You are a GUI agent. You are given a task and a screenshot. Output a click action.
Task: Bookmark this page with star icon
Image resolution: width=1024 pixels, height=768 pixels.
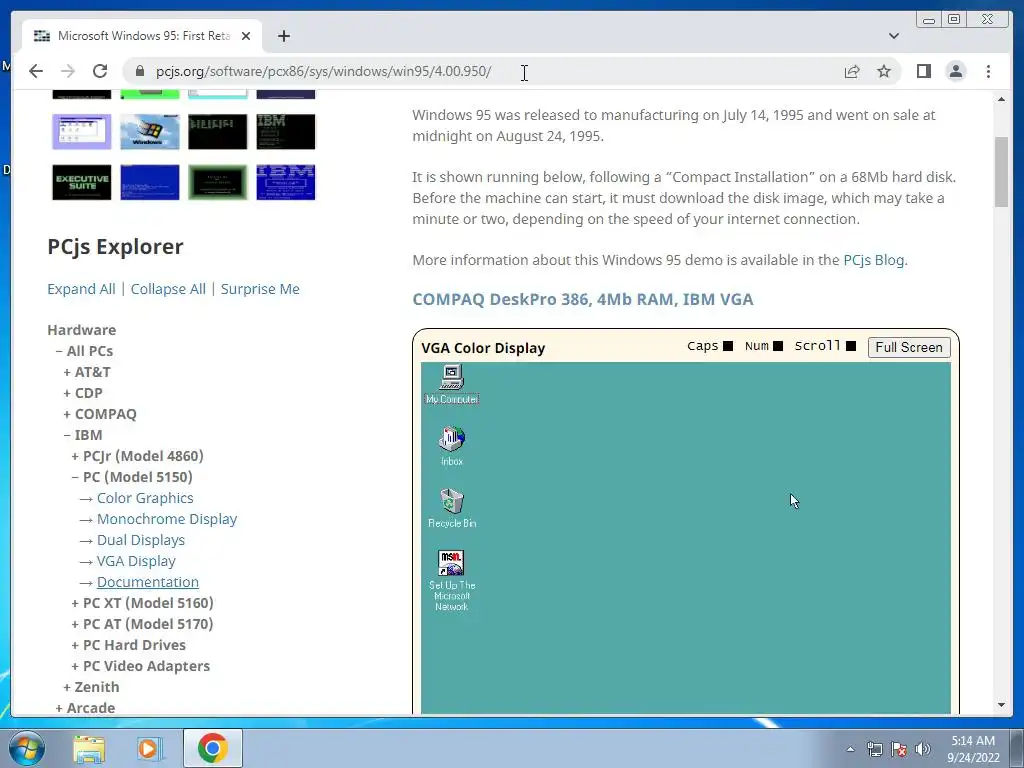point(884,71)
